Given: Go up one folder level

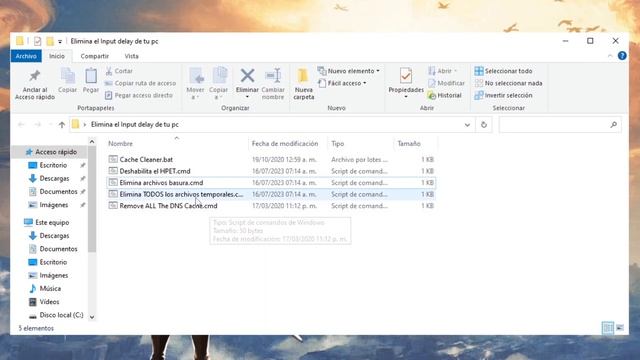Looking at the screenshot, I should [x=62, y=125].
